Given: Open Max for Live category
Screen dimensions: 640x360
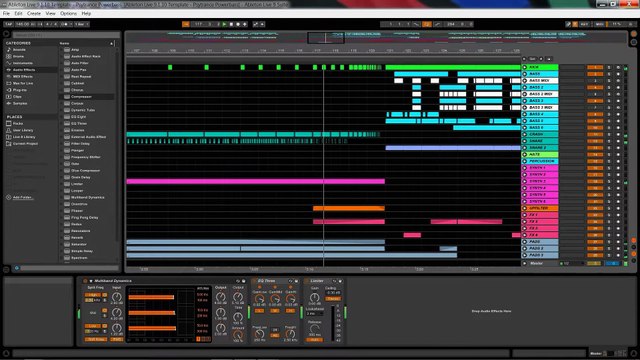Looking at the screenshot, I should [23, 83].
